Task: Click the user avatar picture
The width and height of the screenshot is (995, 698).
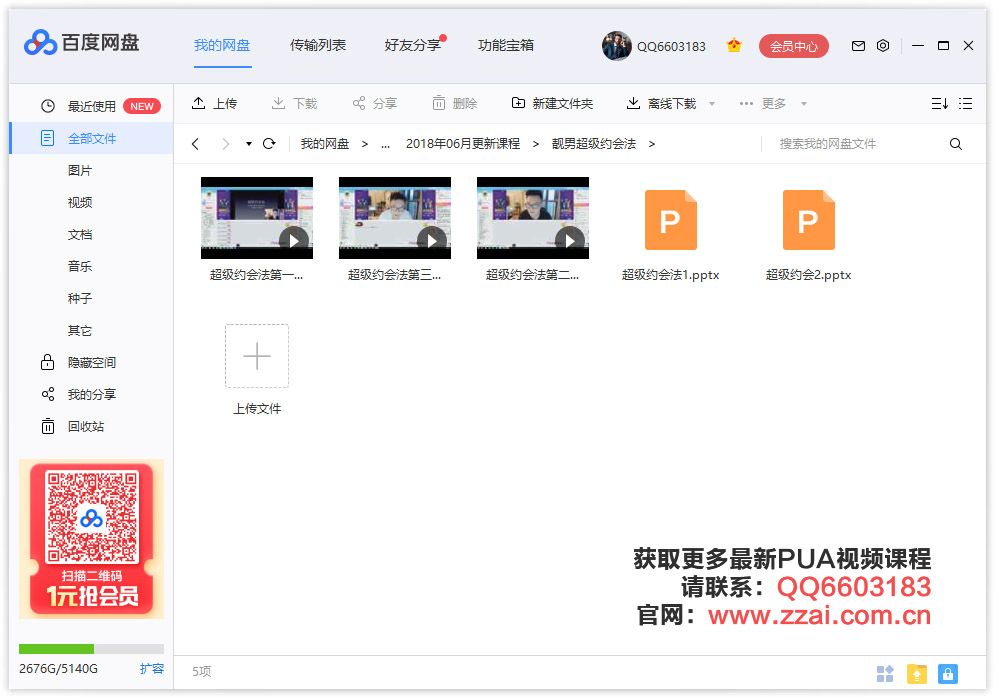Action: click(x=616, y=46)
